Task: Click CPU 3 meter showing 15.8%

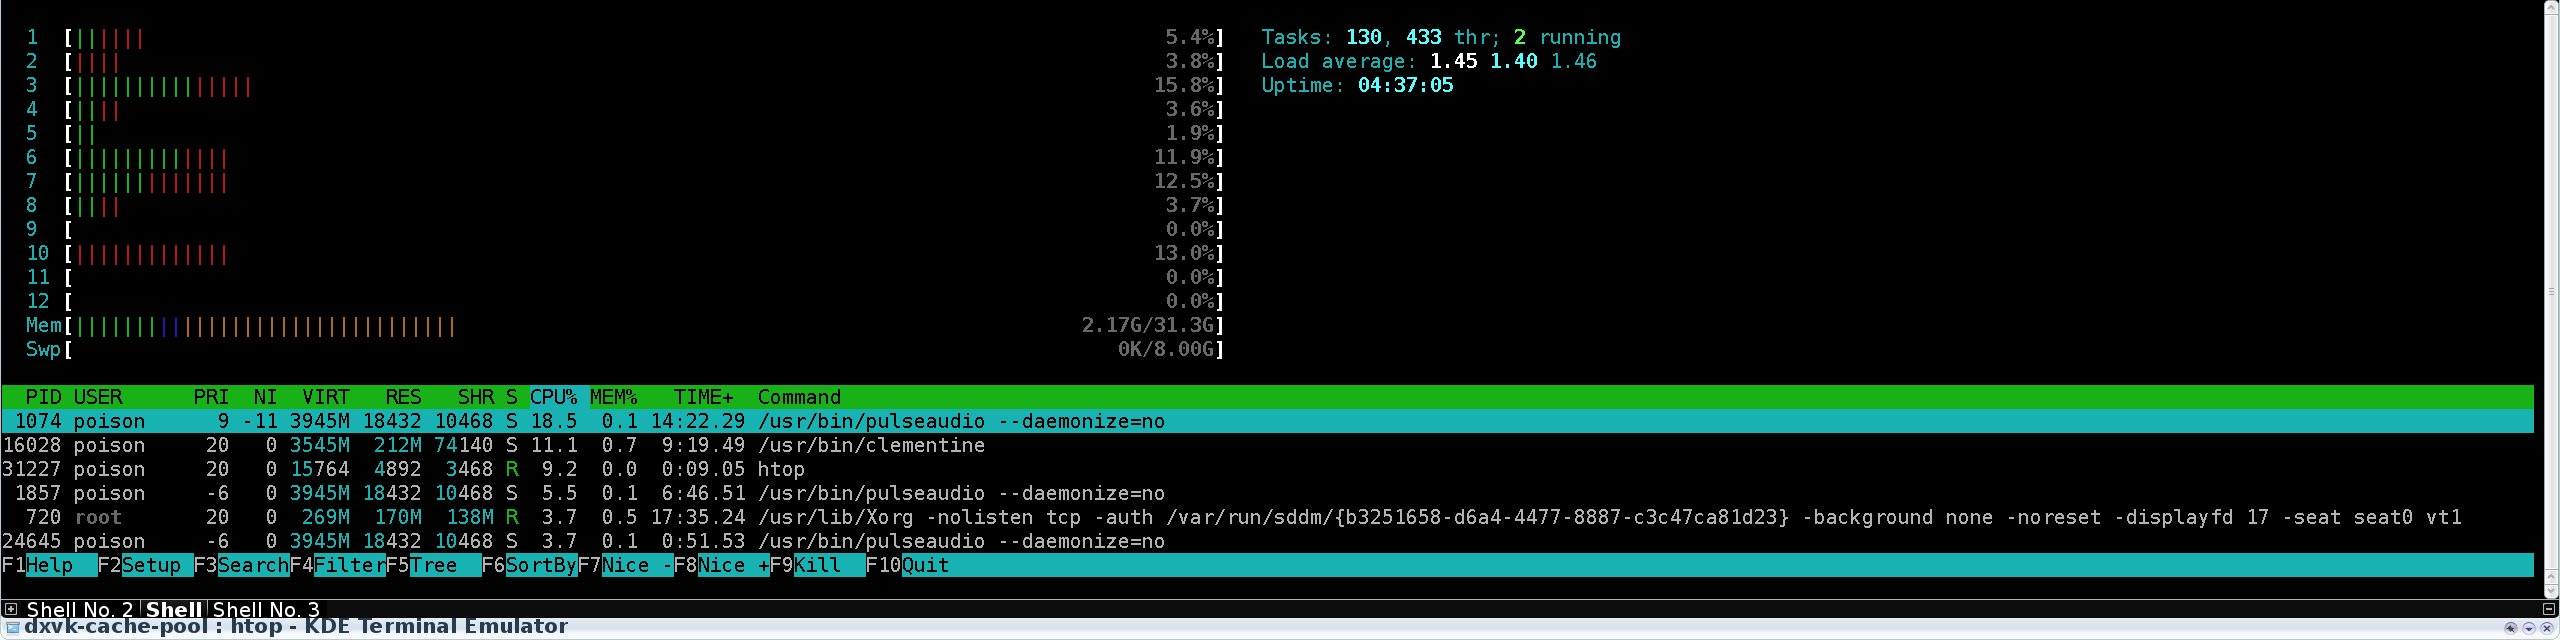Action: point(625,85)
